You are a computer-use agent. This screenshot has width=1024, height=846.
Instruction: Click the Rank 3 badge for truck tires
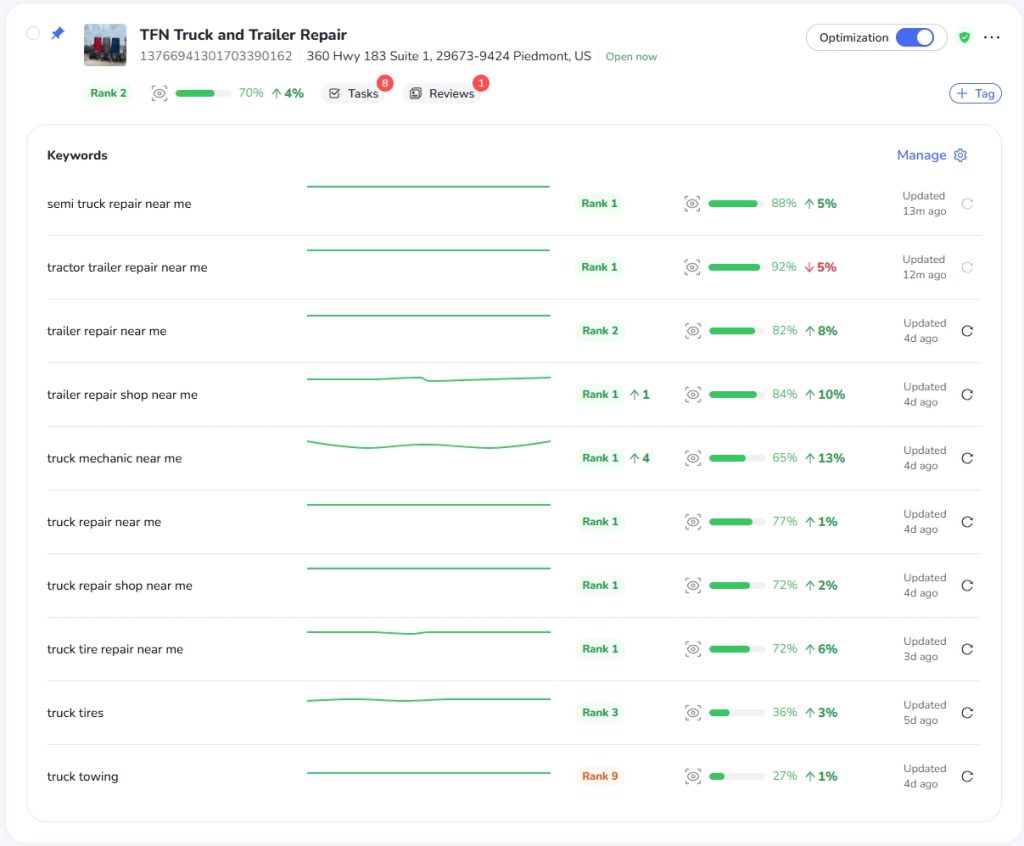[600, 712]
